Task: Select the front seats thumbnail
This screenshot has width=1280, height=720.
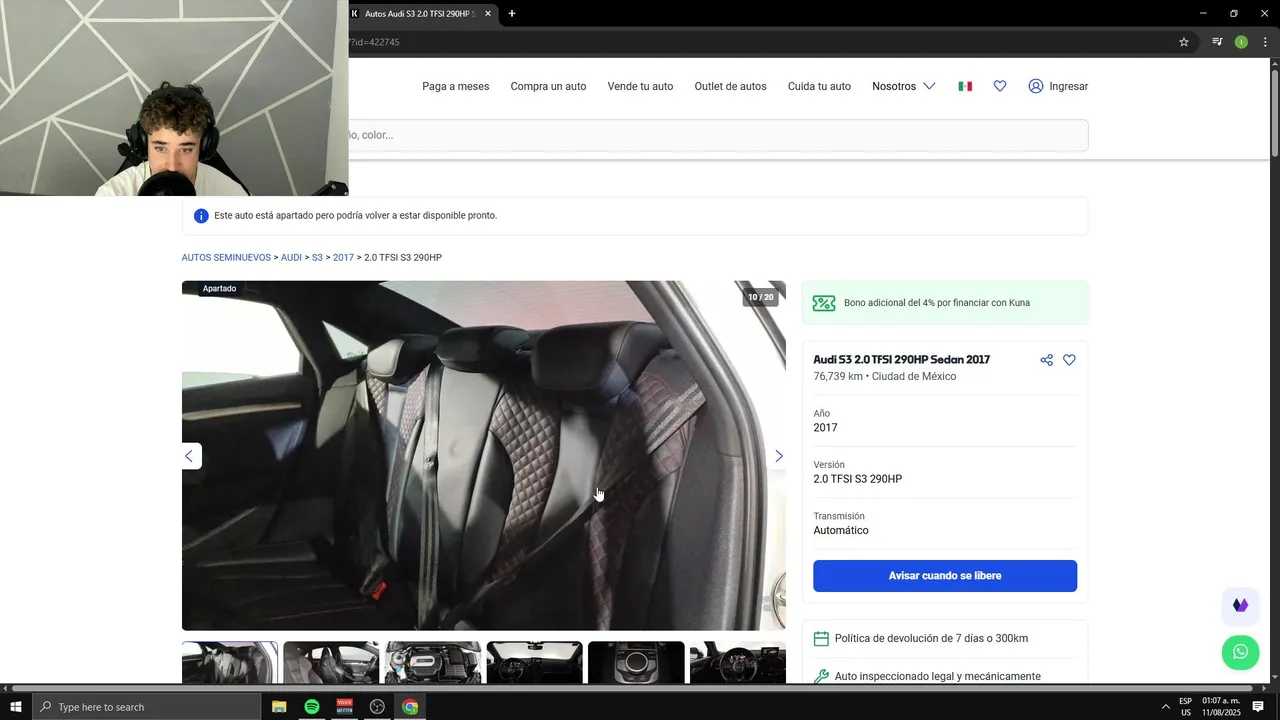Action: tap(331, 663)
